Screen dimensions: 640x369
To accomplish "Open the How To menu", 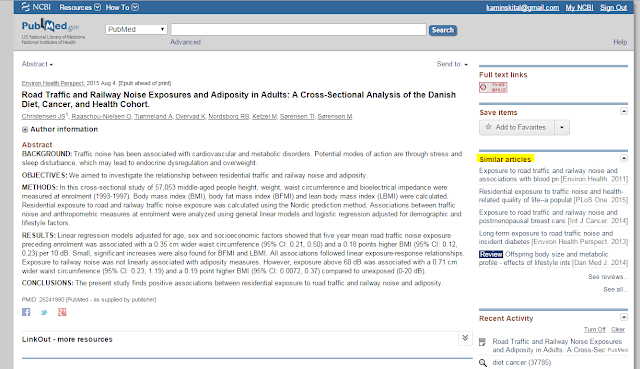I will [x=122, y=7].
